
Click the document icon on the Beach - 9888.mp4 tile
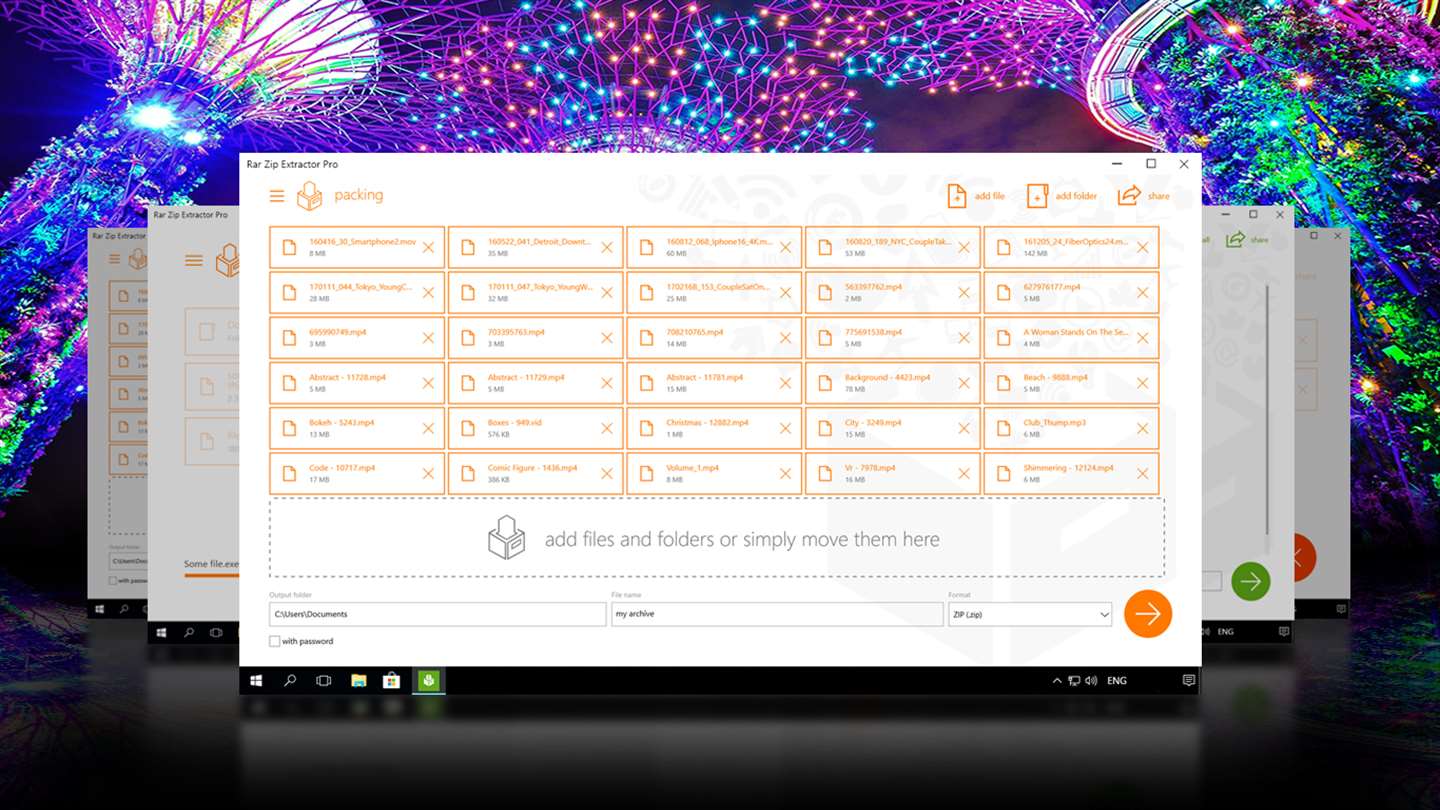tap(1003, 383)
